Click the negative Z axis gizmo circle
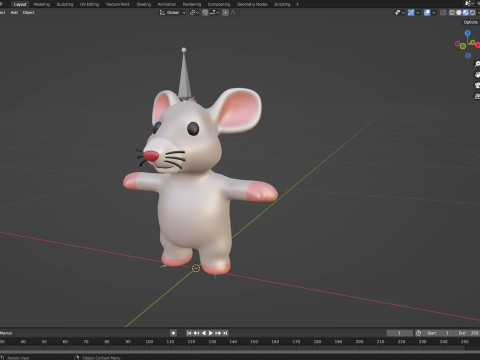This screenshot has height=360, width=480. coord(468,56)
